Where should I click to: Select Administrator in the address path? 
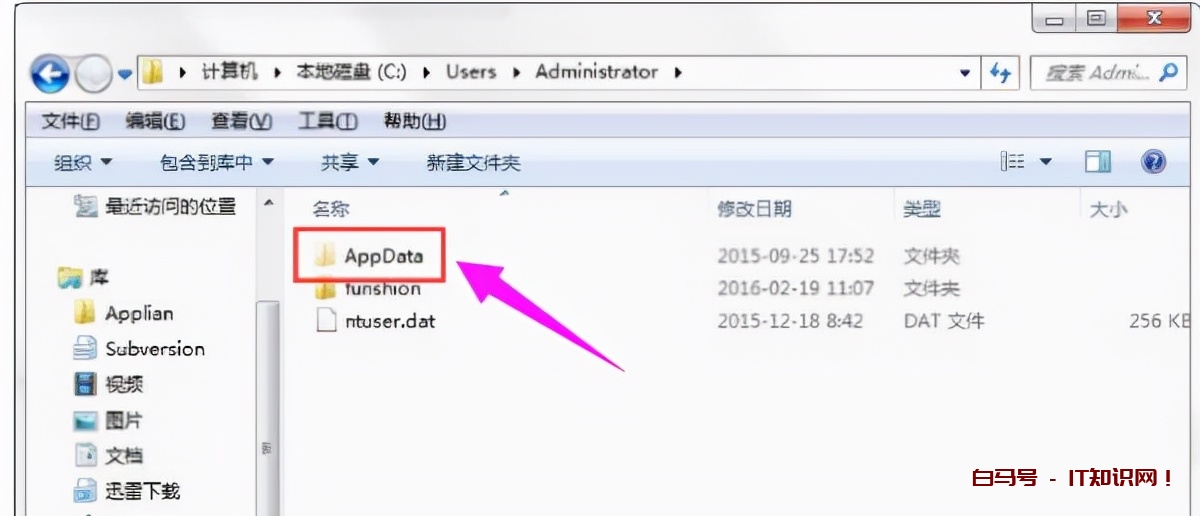coord(597,72)
